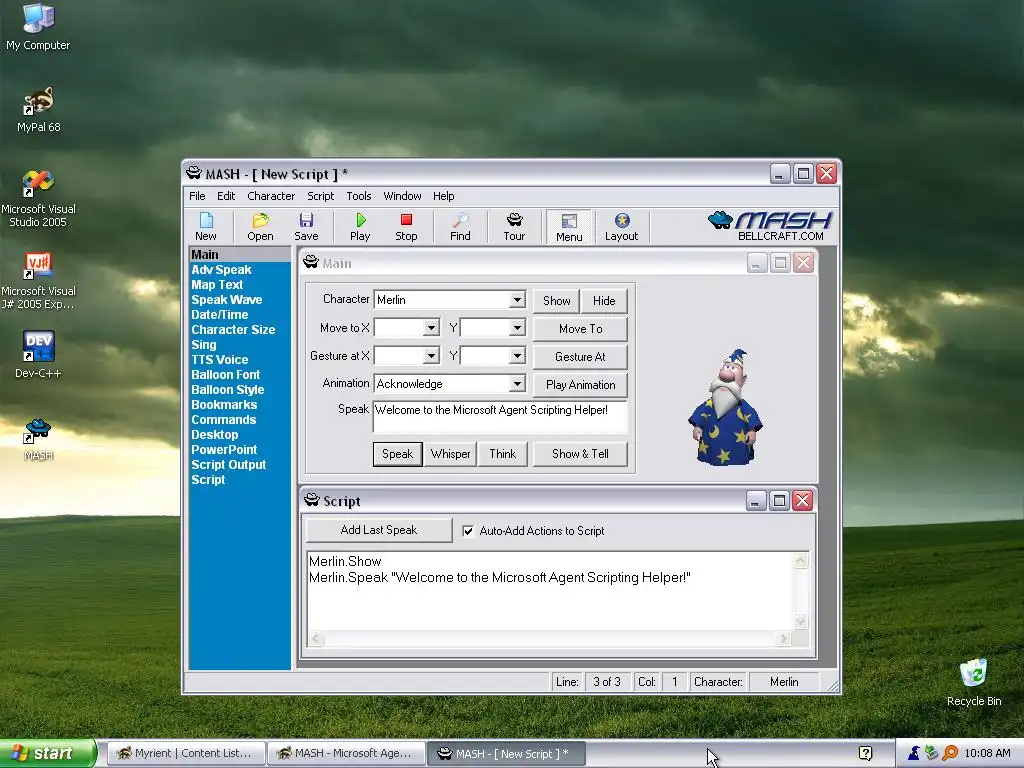Click the Layout toolbar icon
The width and height of the screenshot is (1024, 768).
click(x=621, y=227)
